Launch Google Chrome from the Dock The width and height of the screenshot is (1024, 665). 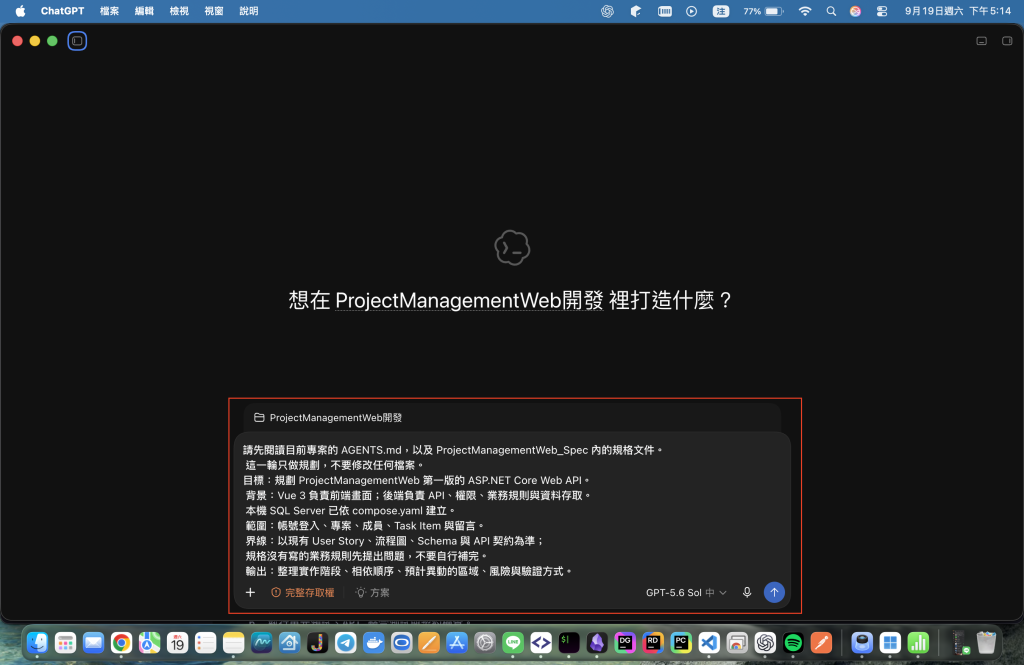pyautogui.click(x=121, y=643)
